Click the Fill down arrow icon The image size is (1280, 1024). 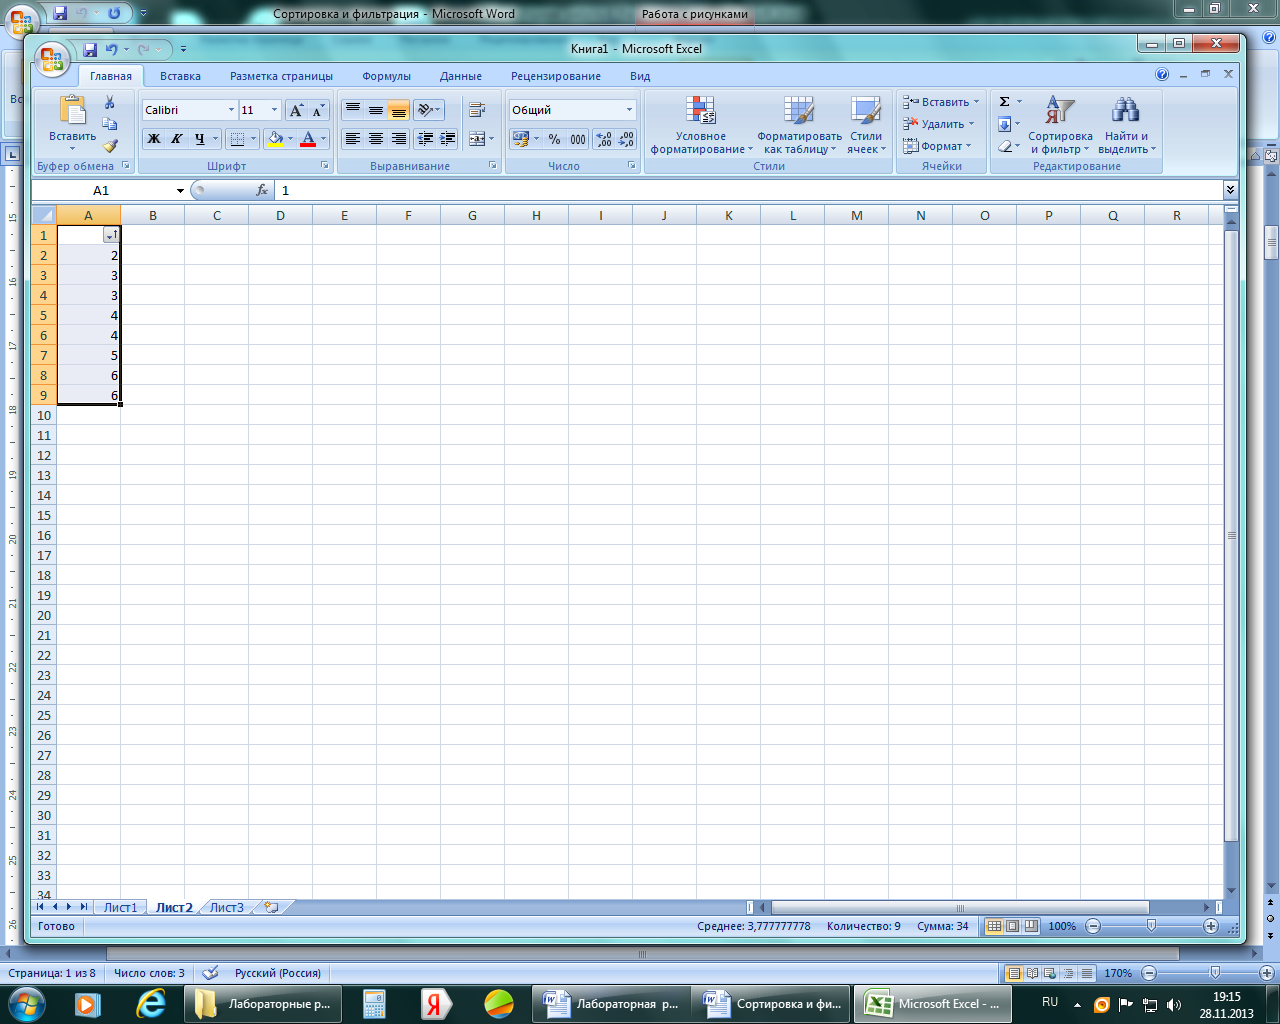click(1005, 124)
